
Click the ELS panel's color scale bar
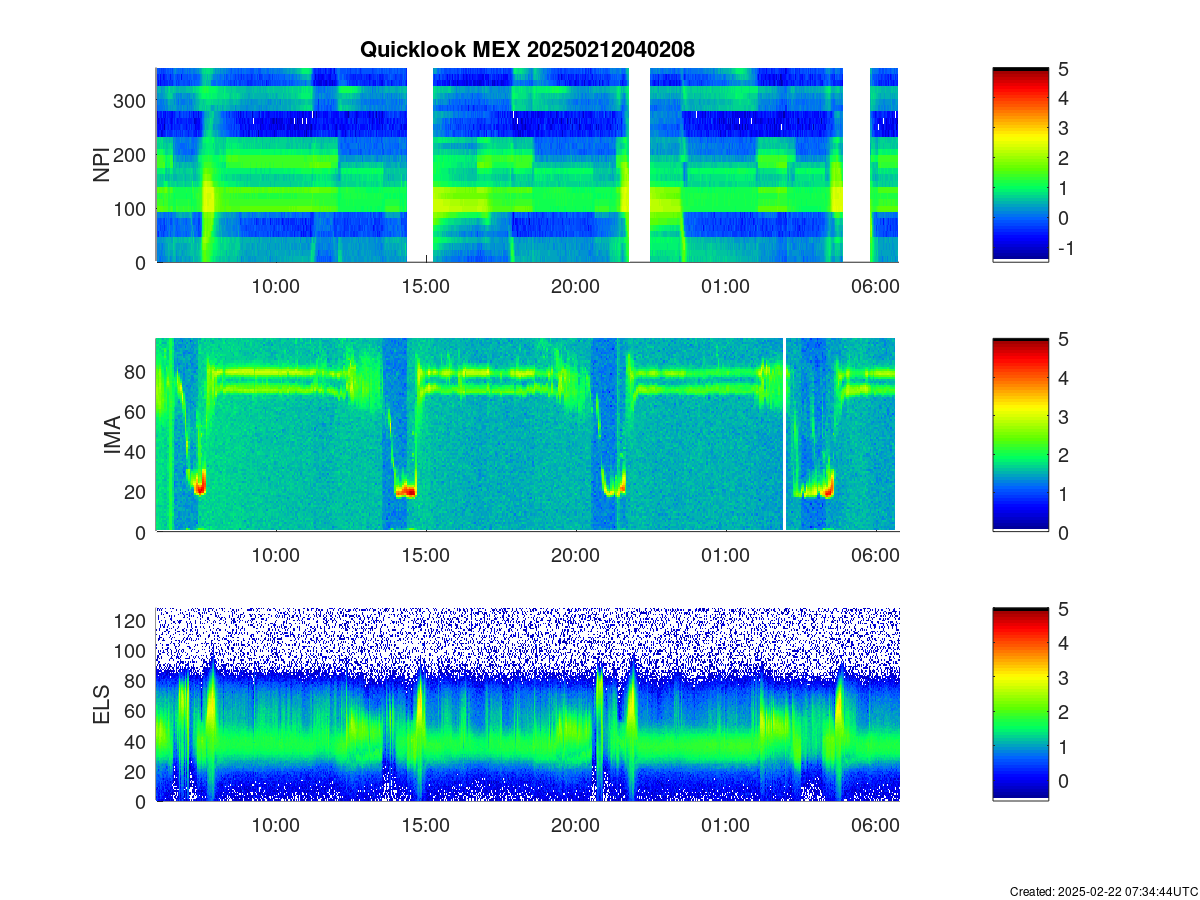[1020, 704]
